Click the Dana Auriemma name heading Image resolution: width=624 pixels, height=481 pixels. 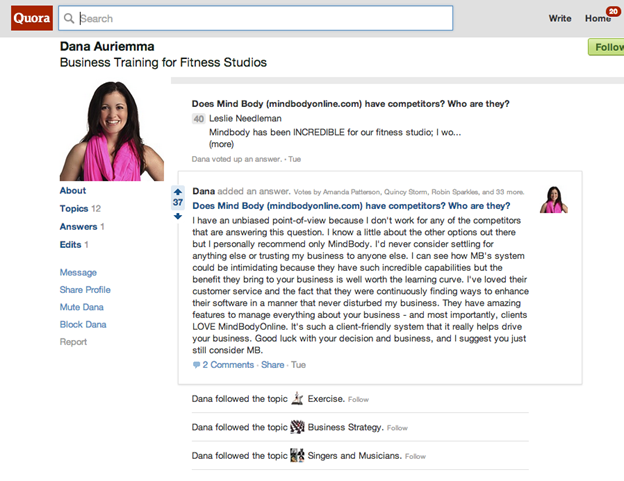tap(107, 47)
